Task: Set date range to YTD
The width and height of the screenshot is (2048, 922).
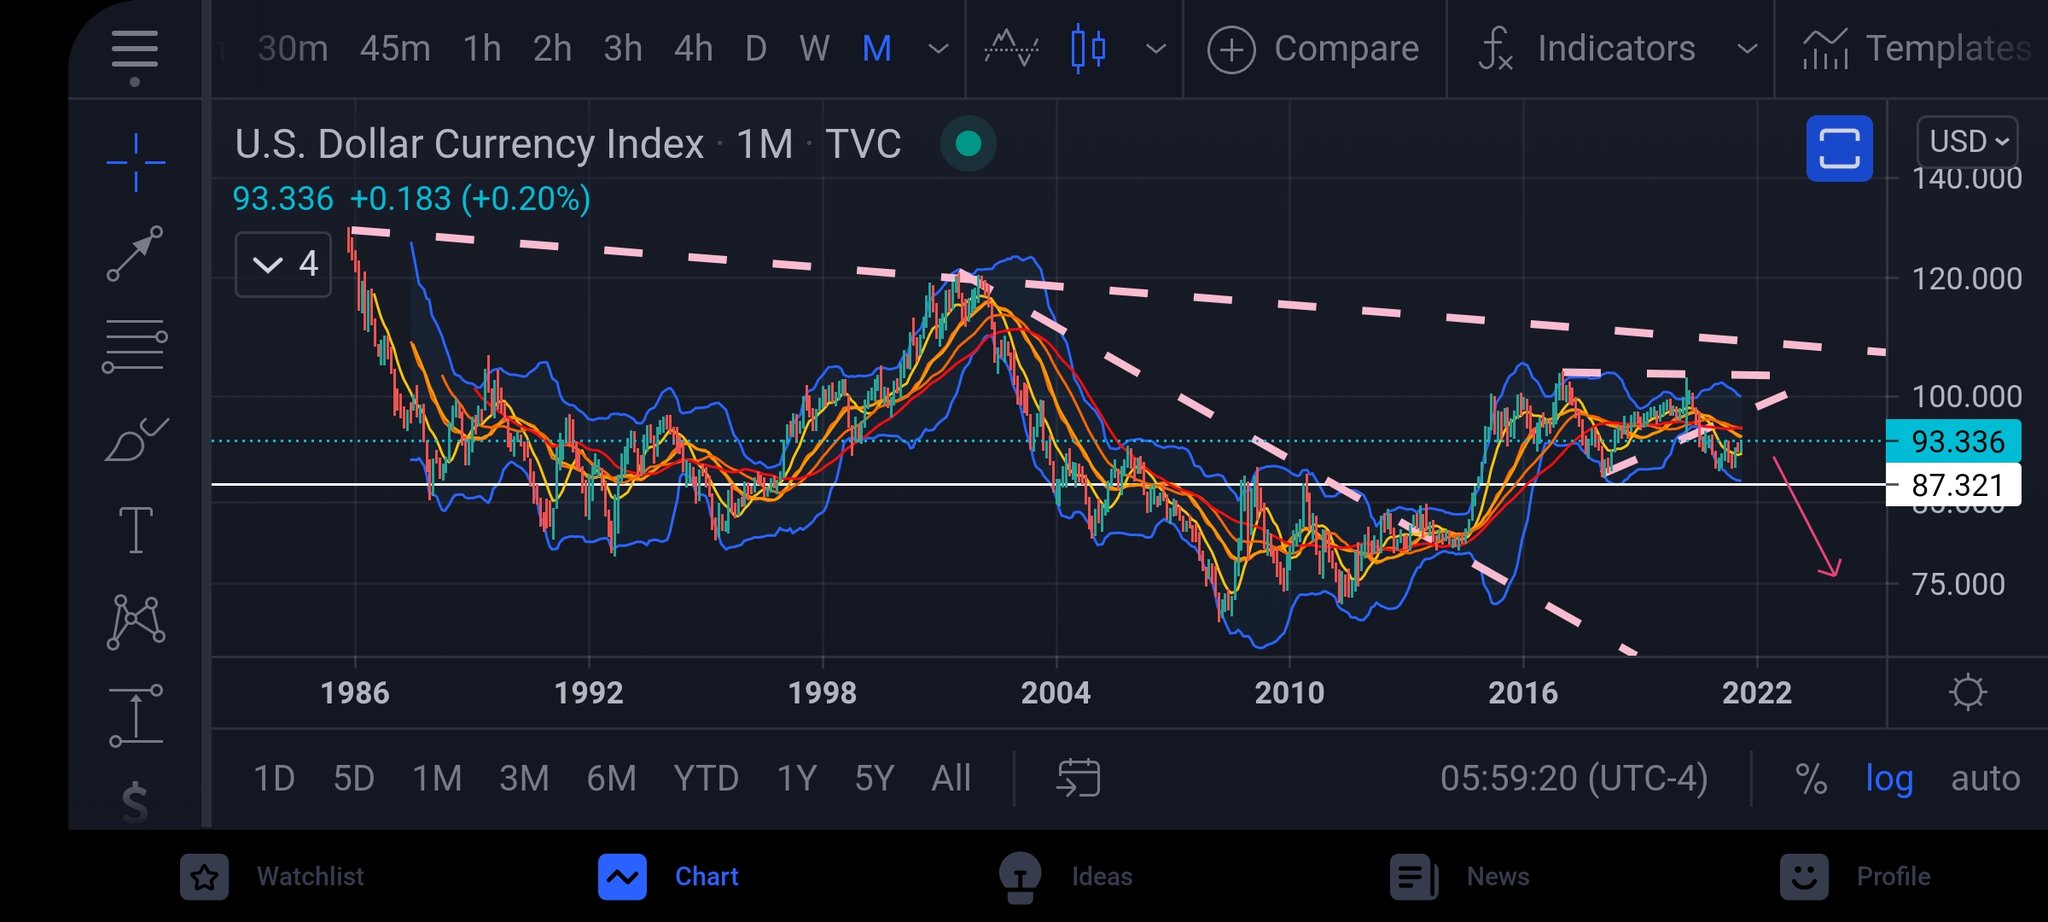Action: [706, 778]
